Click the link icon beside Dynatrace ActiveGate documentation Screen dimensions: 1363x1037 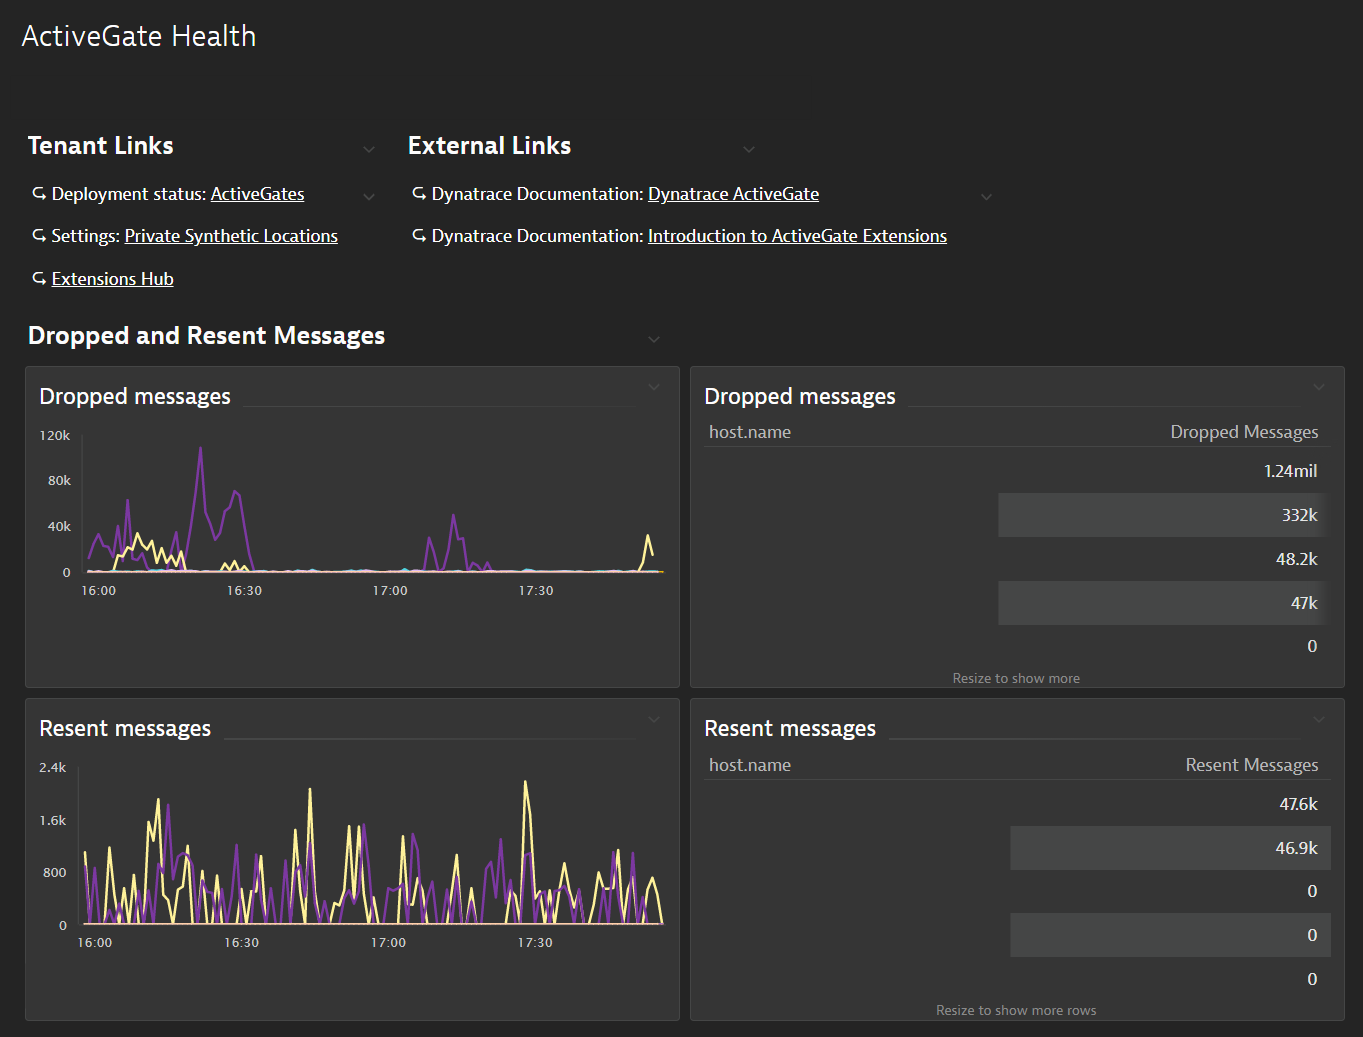(419, 194)
